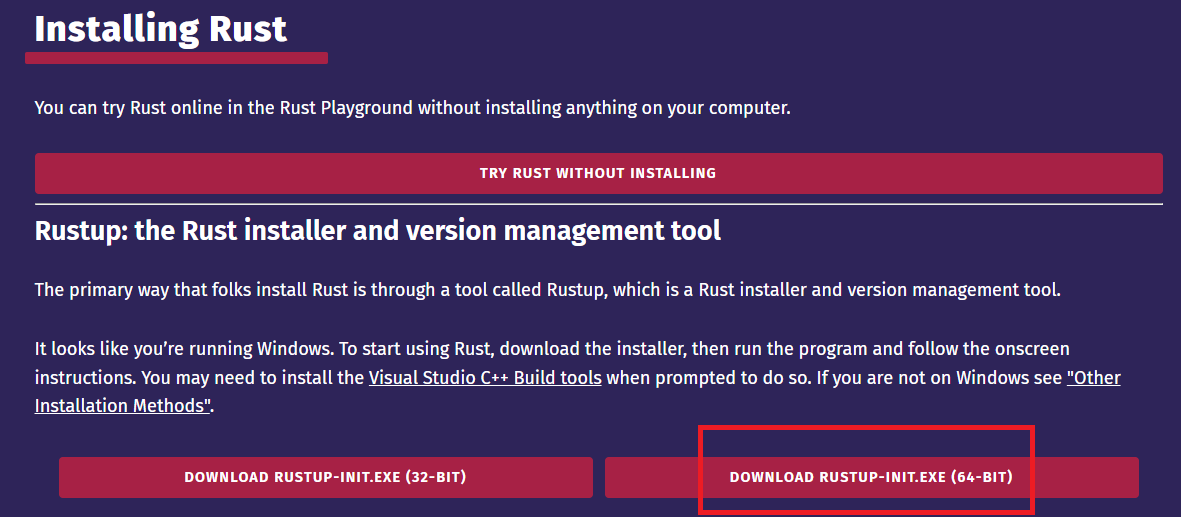Download rustup-init.exe 64-bit installer
The width and height of the screenshot is (1181, 517).
(871, 477)
